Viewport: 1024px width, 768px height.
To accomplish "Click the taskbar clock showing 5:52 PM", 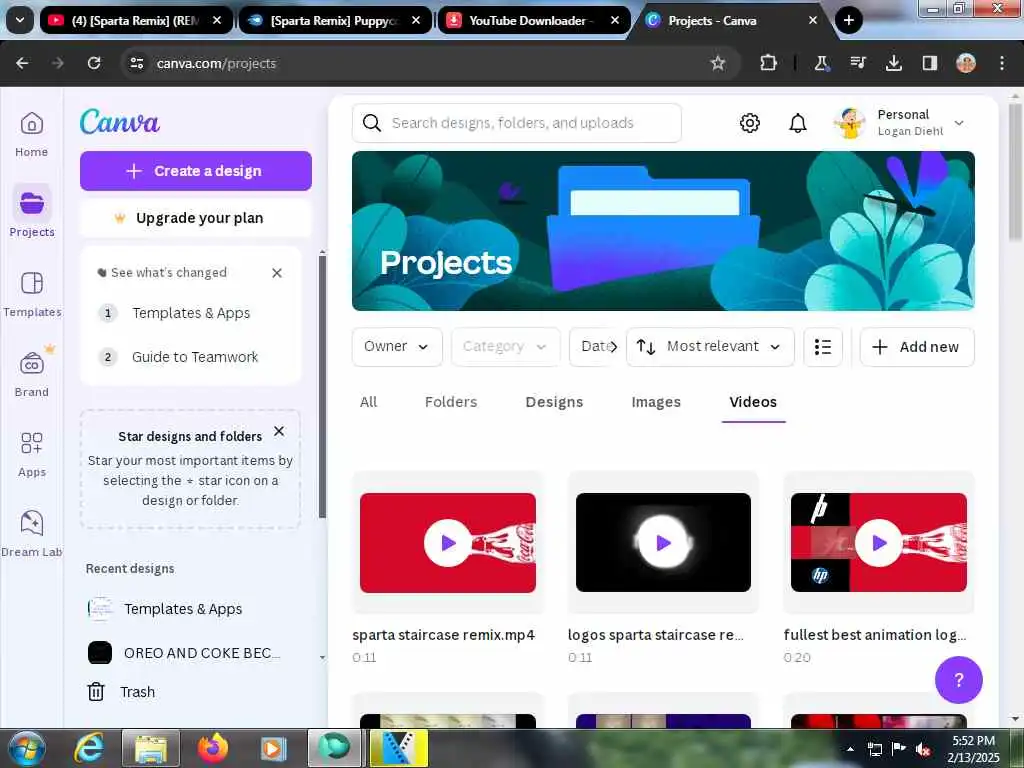I will (973, 749).
